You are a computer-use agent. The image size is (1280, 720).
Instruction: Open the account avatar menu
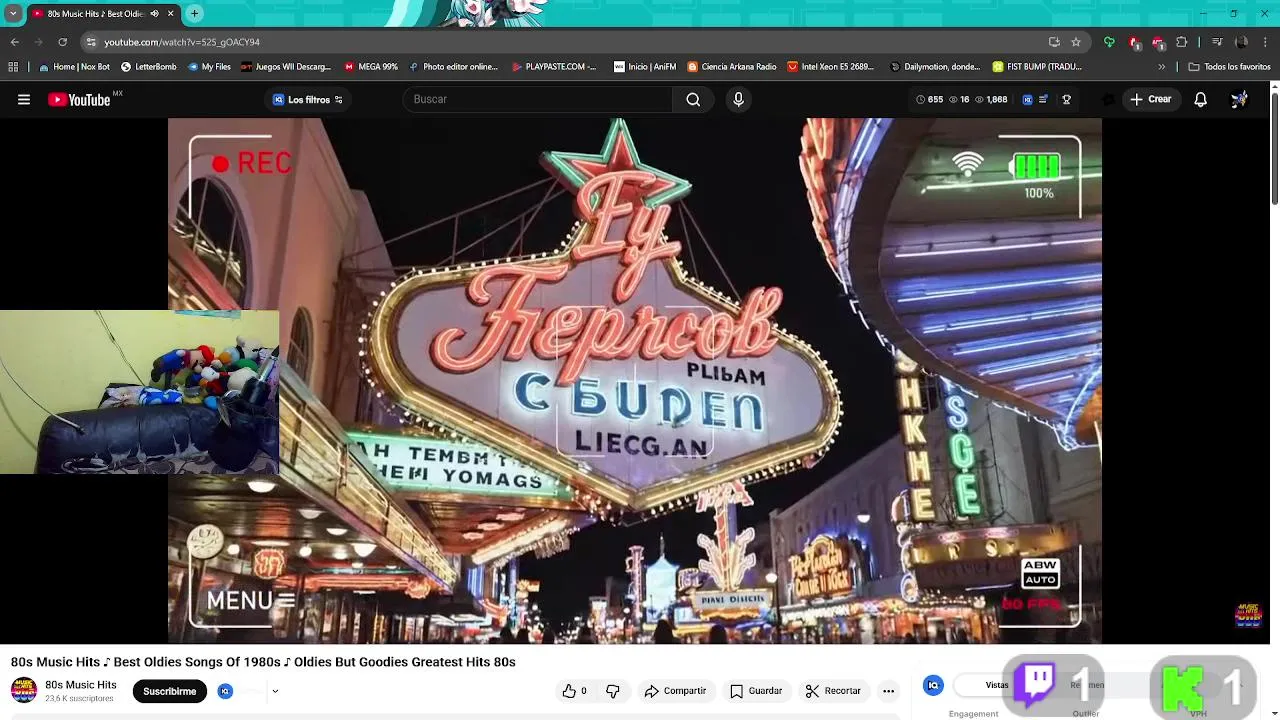(1239, 99)
